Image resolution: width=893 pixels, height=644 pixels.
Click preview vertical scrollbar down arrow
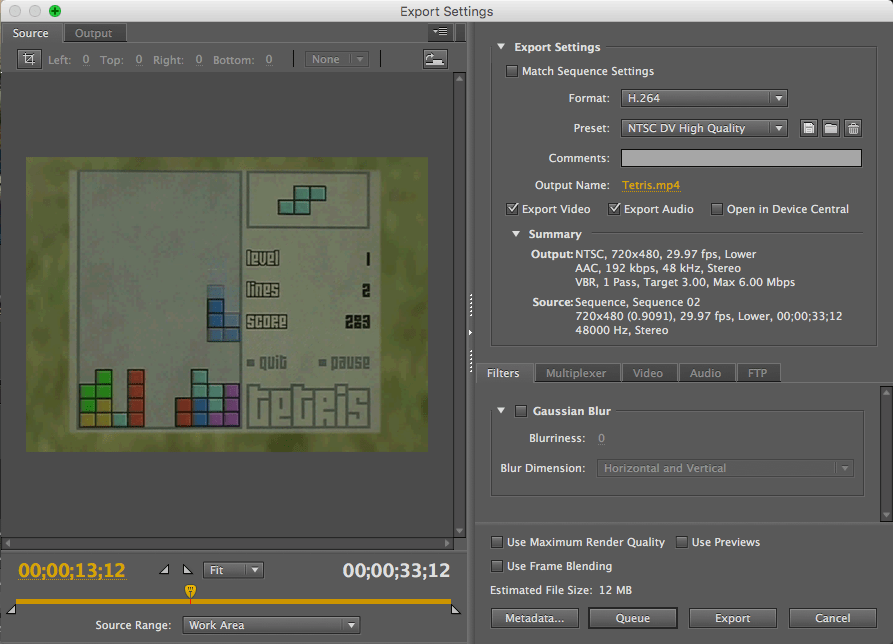pyautogui.click(x=460, y=531)
